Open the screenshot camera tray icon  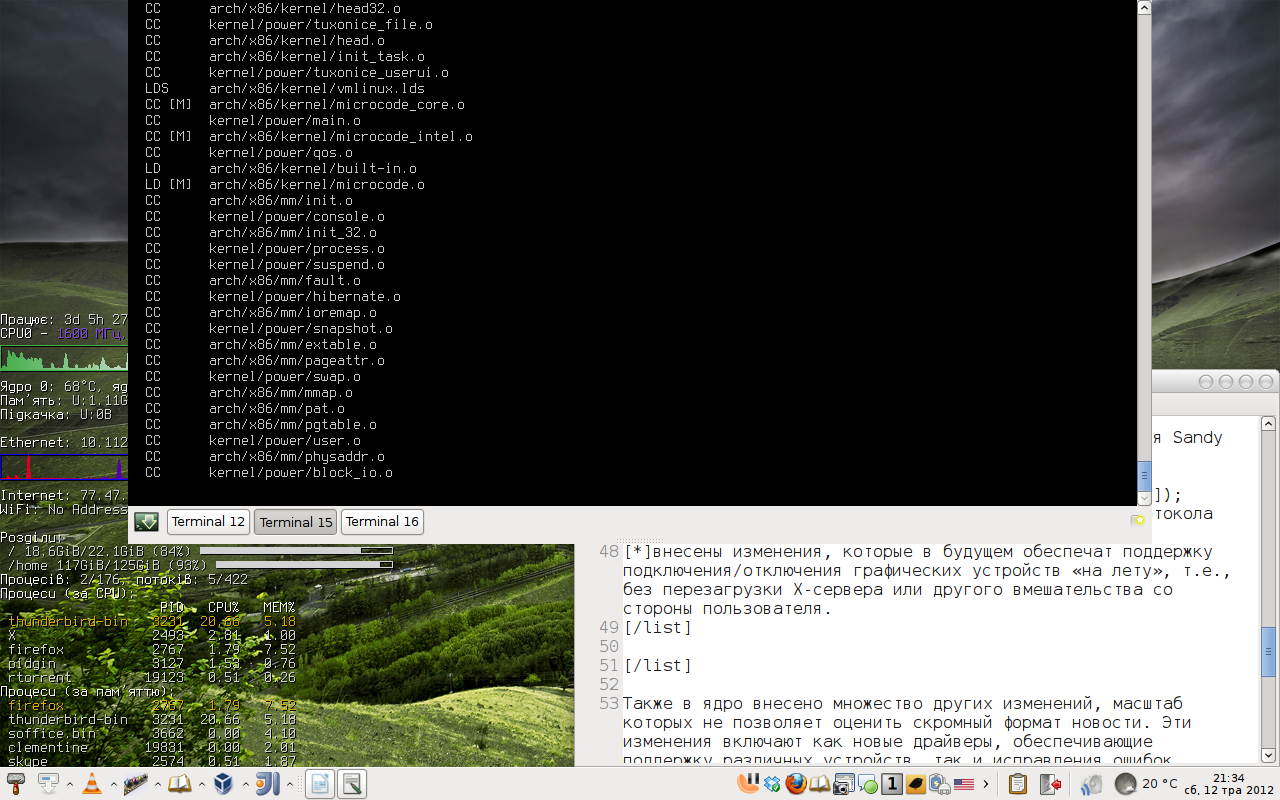click(x=844, y=784)
